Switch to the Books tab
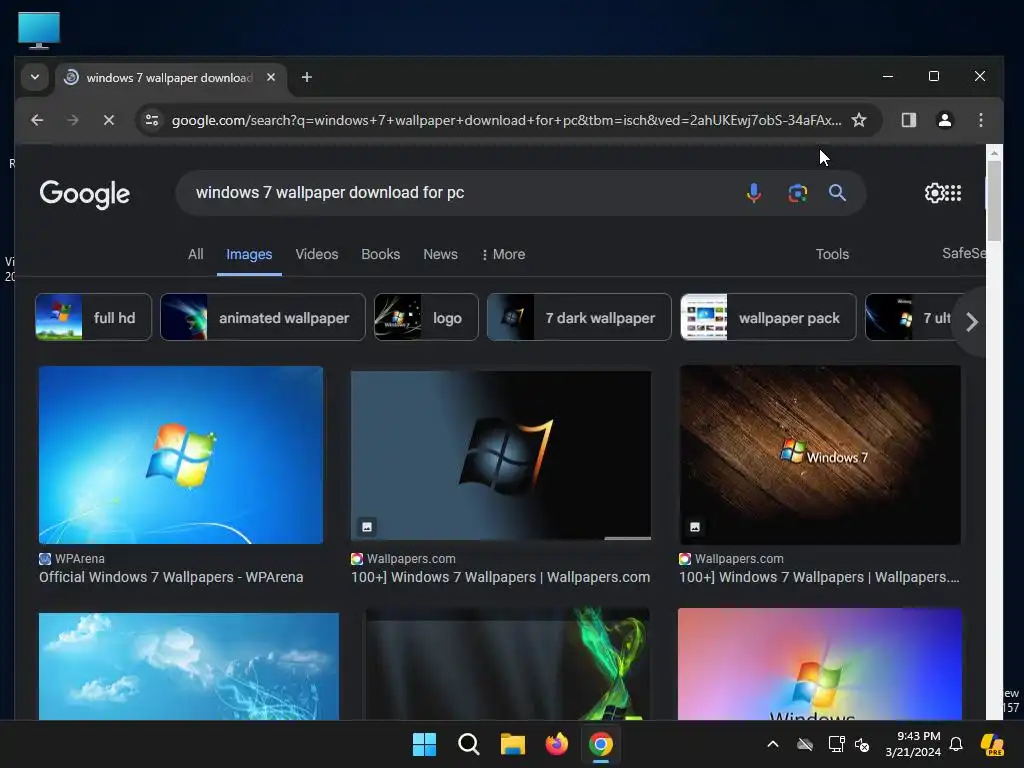The height and width of the screenshot is (768, 1024). (380, 254)
